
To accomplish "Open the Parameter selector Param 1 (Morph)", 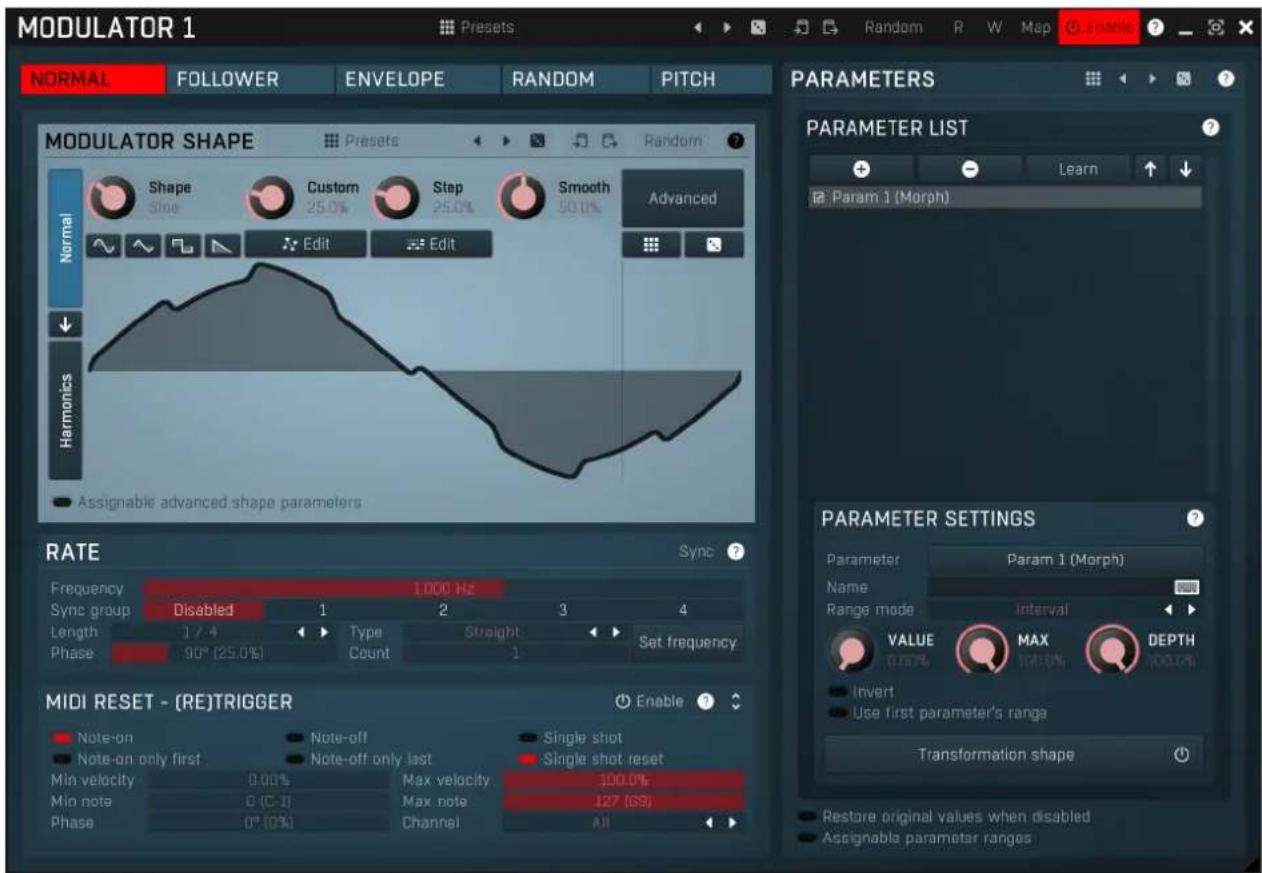I will point(1065,560).
